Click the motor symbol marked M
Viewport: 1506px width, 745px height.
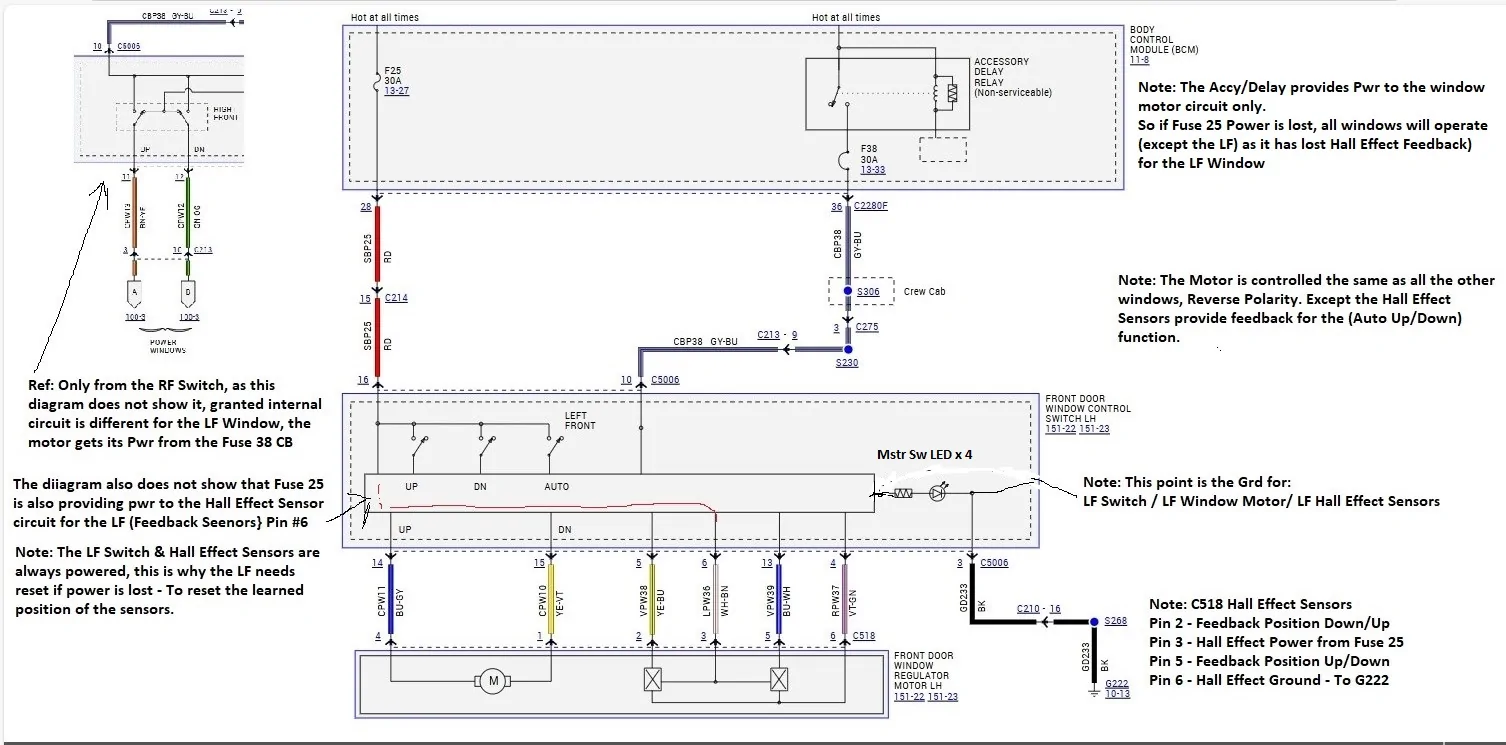coord(492,682)
